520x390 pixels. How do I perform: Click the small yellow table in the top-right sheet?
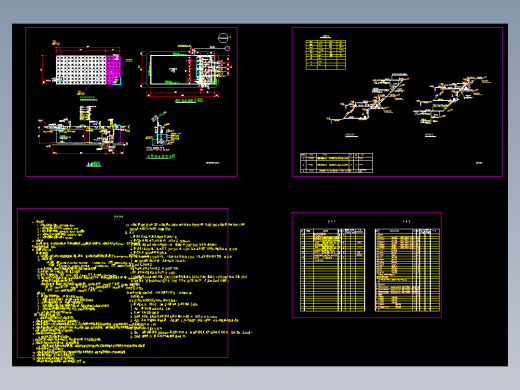click(x=326, y=55)
